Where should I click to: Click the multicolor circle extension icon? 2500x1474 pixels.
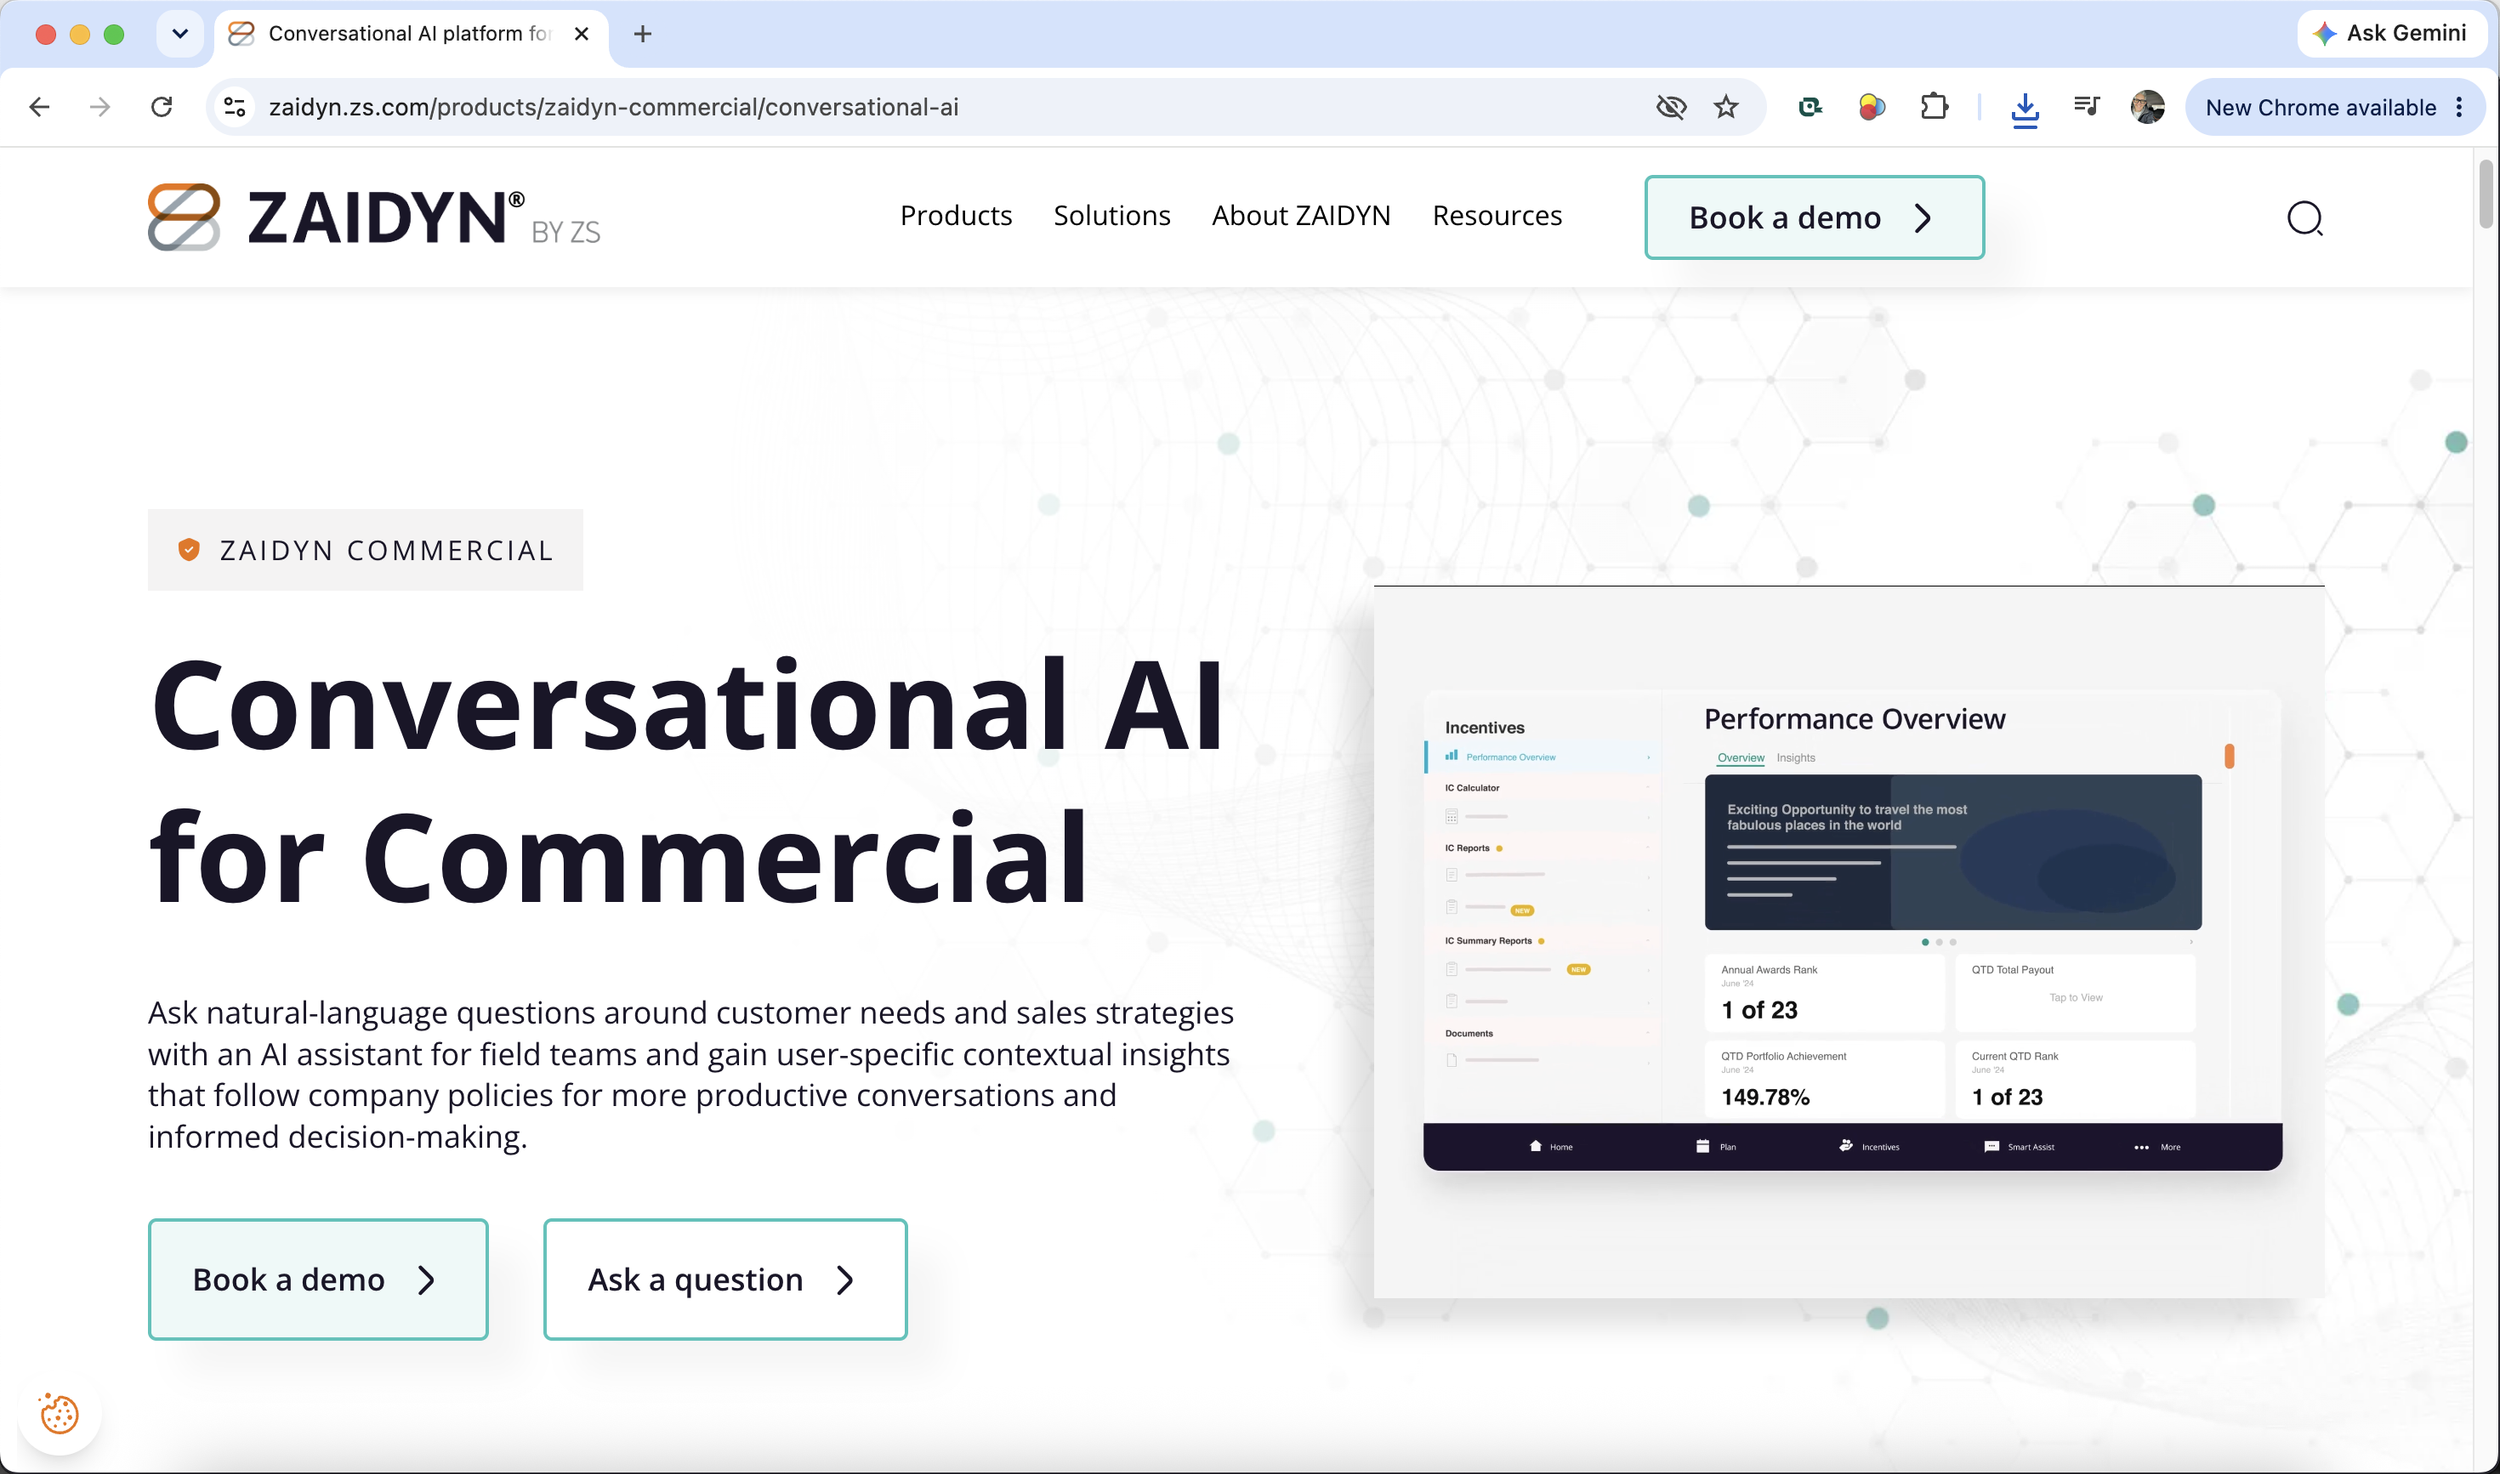pos(1872,107)
